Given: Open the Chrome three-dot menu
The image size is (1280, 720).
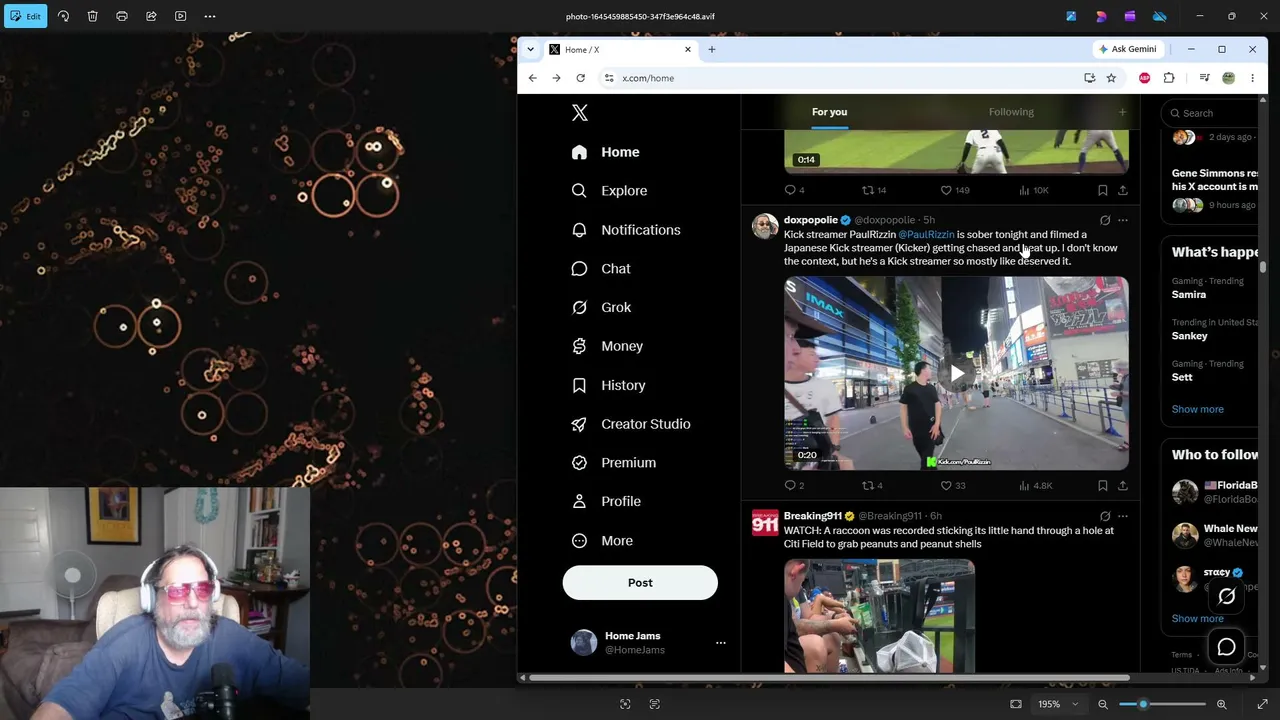Looking at the screenshot, I should click(x=1252, y=78).
